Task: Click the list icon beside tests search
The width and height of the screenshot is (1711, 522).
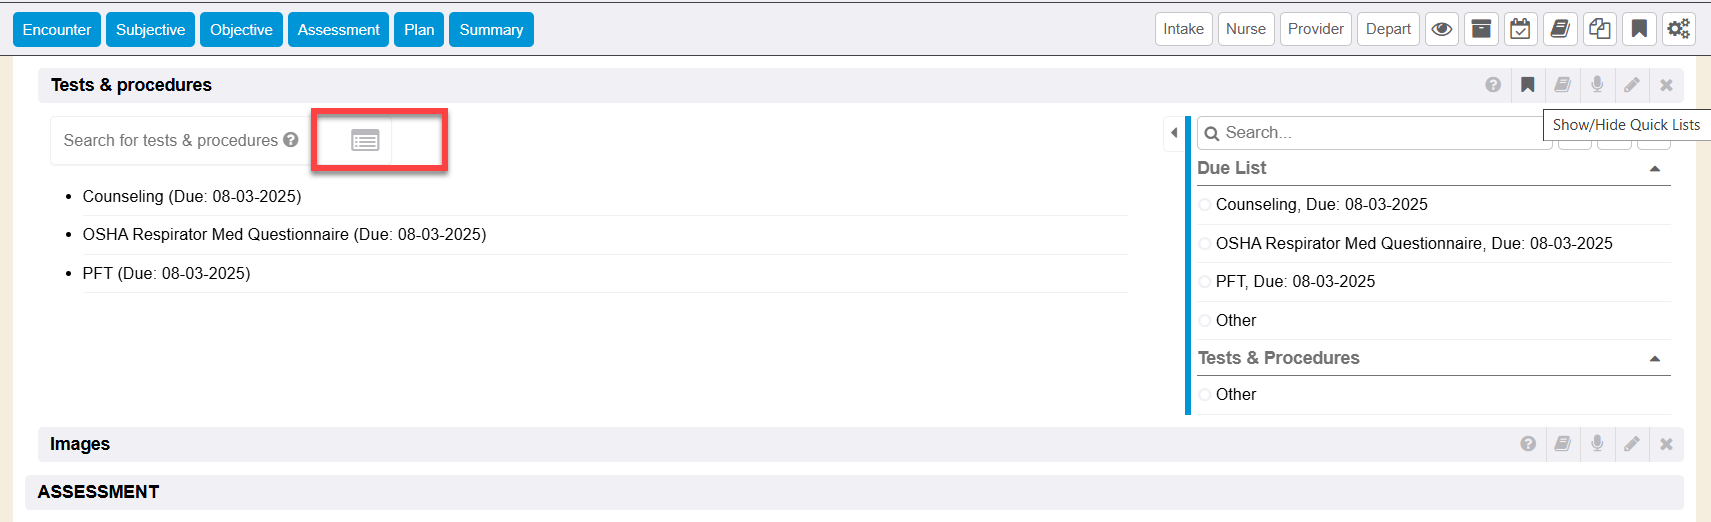Action: pos(365,140)
